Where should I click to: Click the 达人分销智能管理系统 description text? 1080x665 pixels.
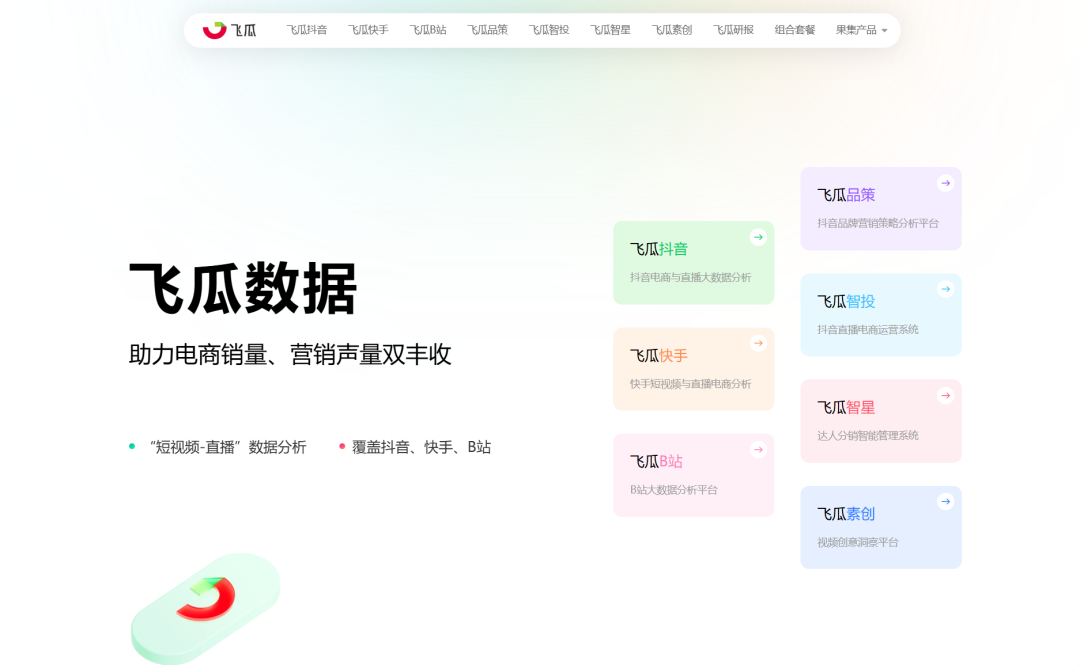867,435
